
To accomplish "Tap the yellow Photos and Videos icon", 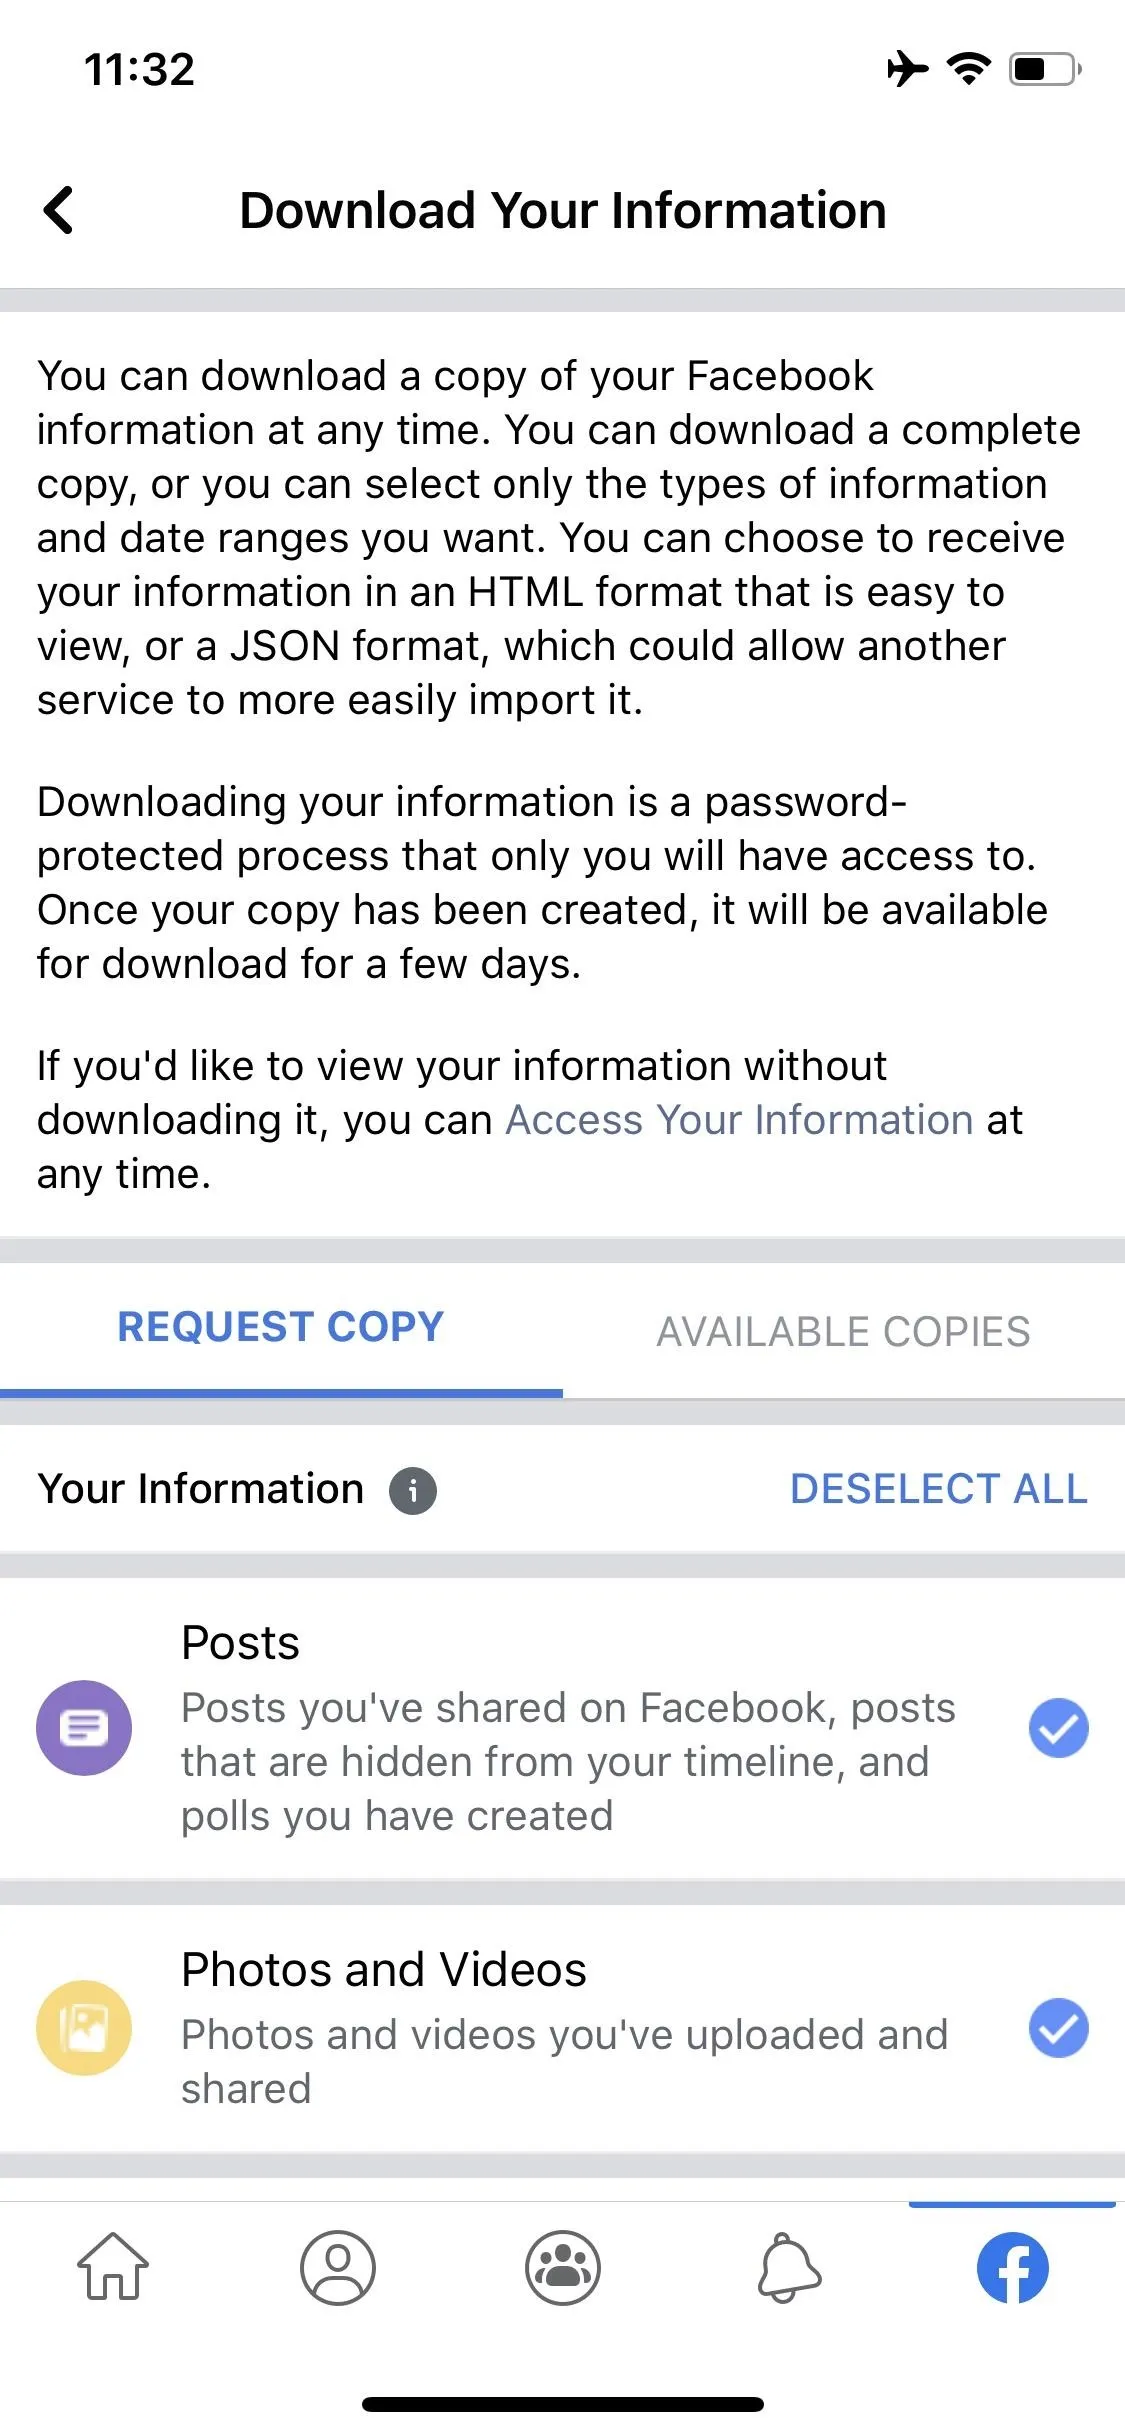I will 84,2028.
